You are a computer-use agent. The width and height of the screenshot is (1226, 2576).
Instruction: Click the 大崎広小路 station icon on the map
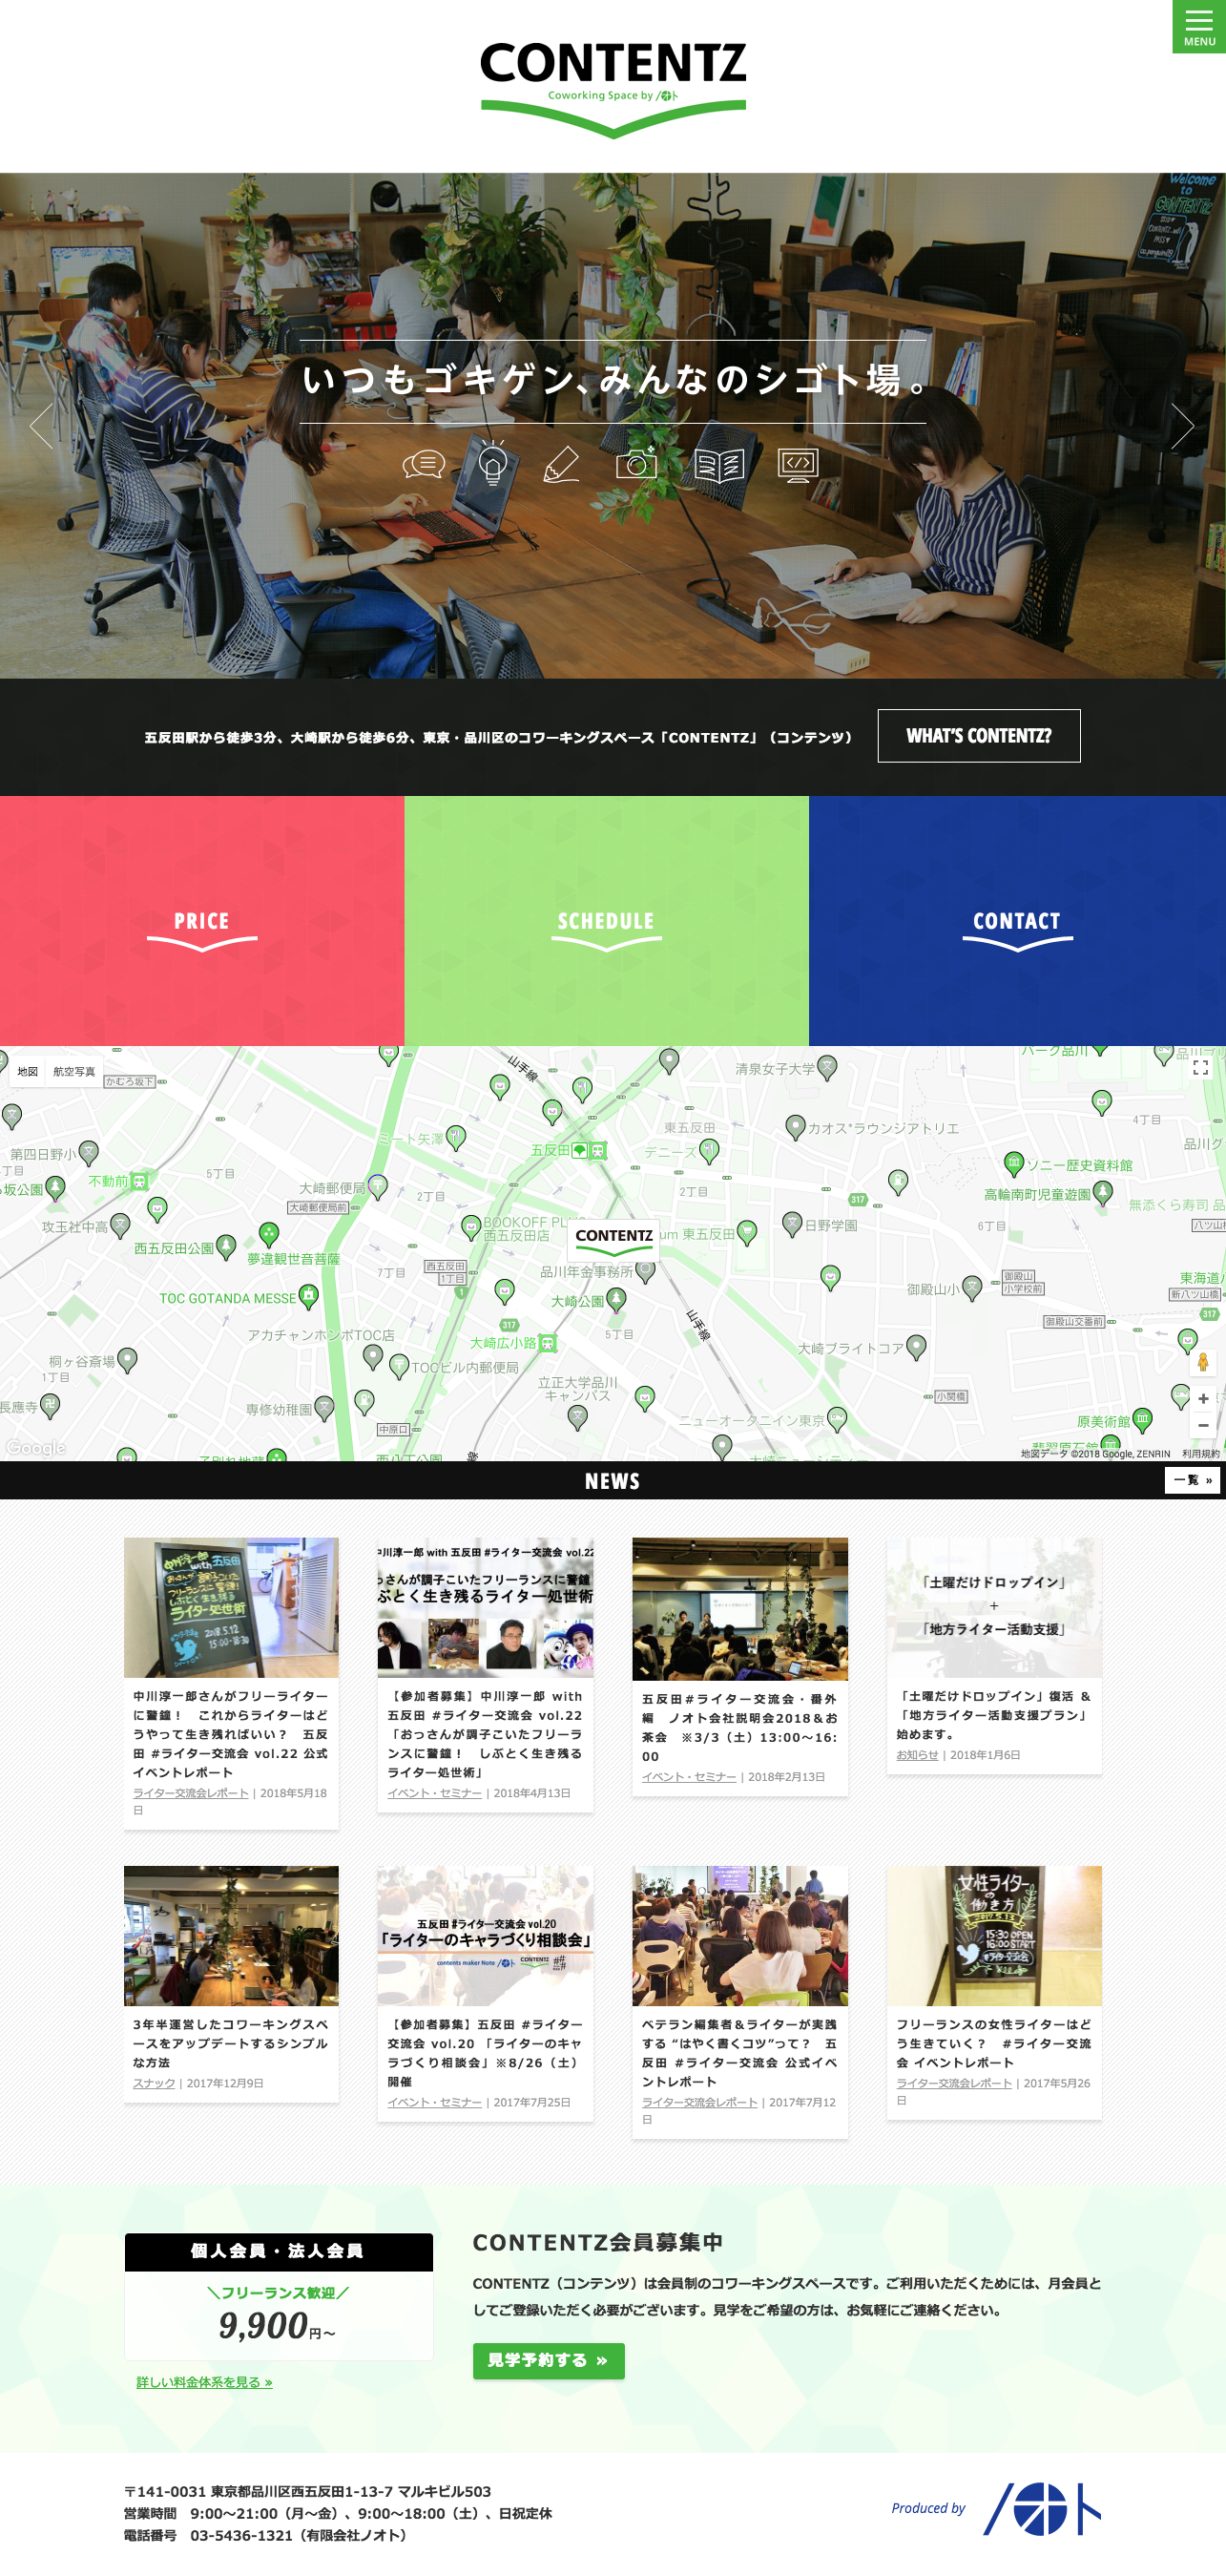pyautogui.click(x=547, y=1343)
